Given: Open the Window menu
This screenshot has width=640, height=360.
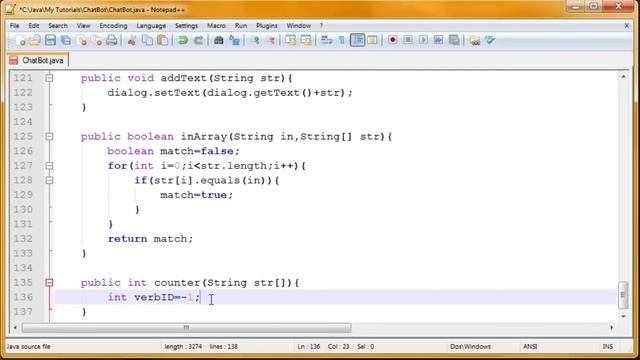Looking at the screenshot, I should tap(298, 26).
